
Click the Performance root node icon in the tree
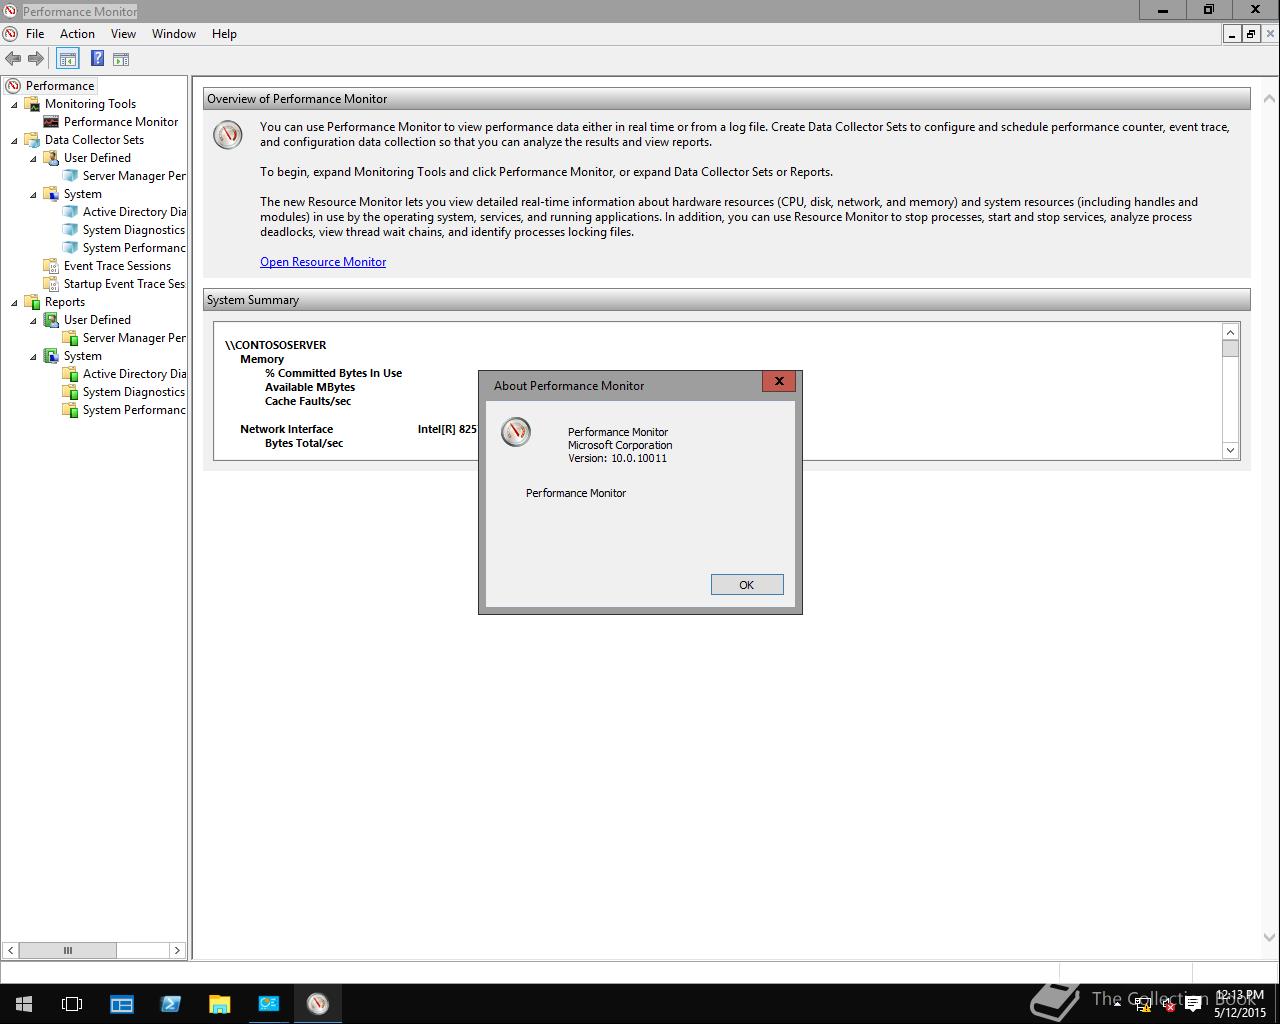tap(13, 86)
